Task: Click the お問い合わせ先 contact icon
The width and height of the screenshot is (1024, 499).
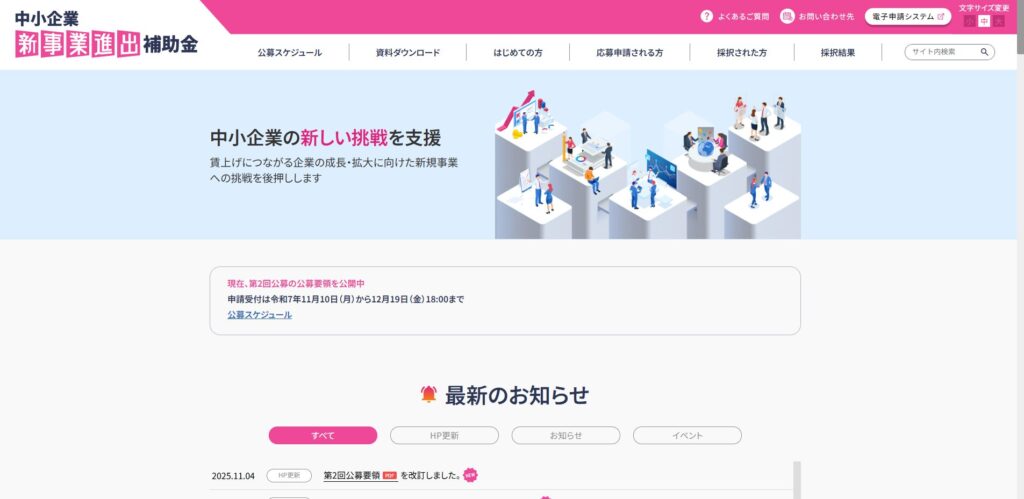Action: point(787,16)
